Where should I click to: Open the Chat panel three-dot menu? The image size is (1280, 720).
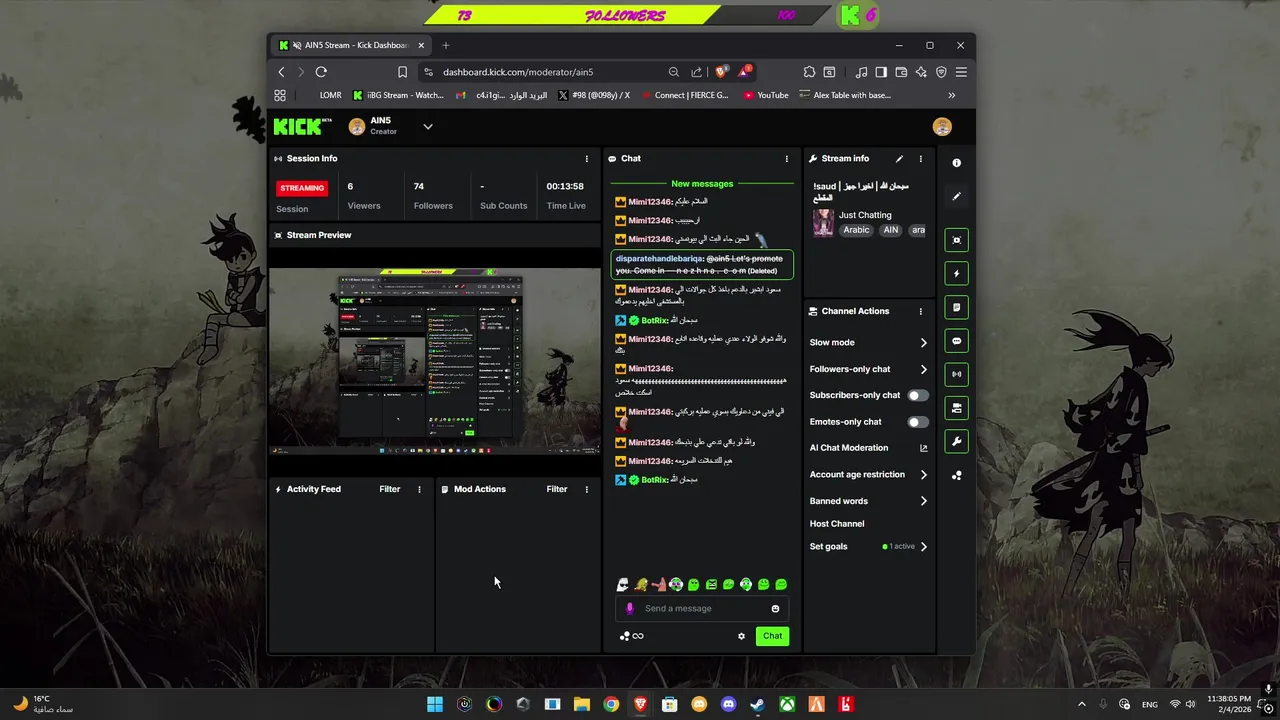click(786, 158)
